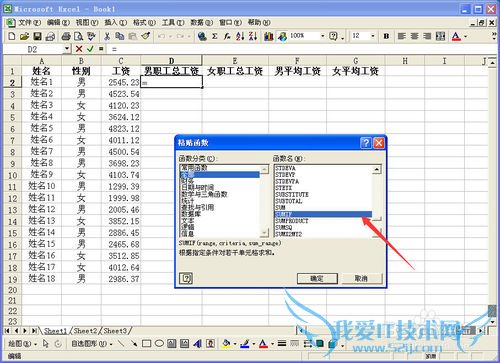Image resolution: width=500 pixels, height=363 pixels.
Task: Select the Rectangle drawing tool
Action: click(146, 343)
